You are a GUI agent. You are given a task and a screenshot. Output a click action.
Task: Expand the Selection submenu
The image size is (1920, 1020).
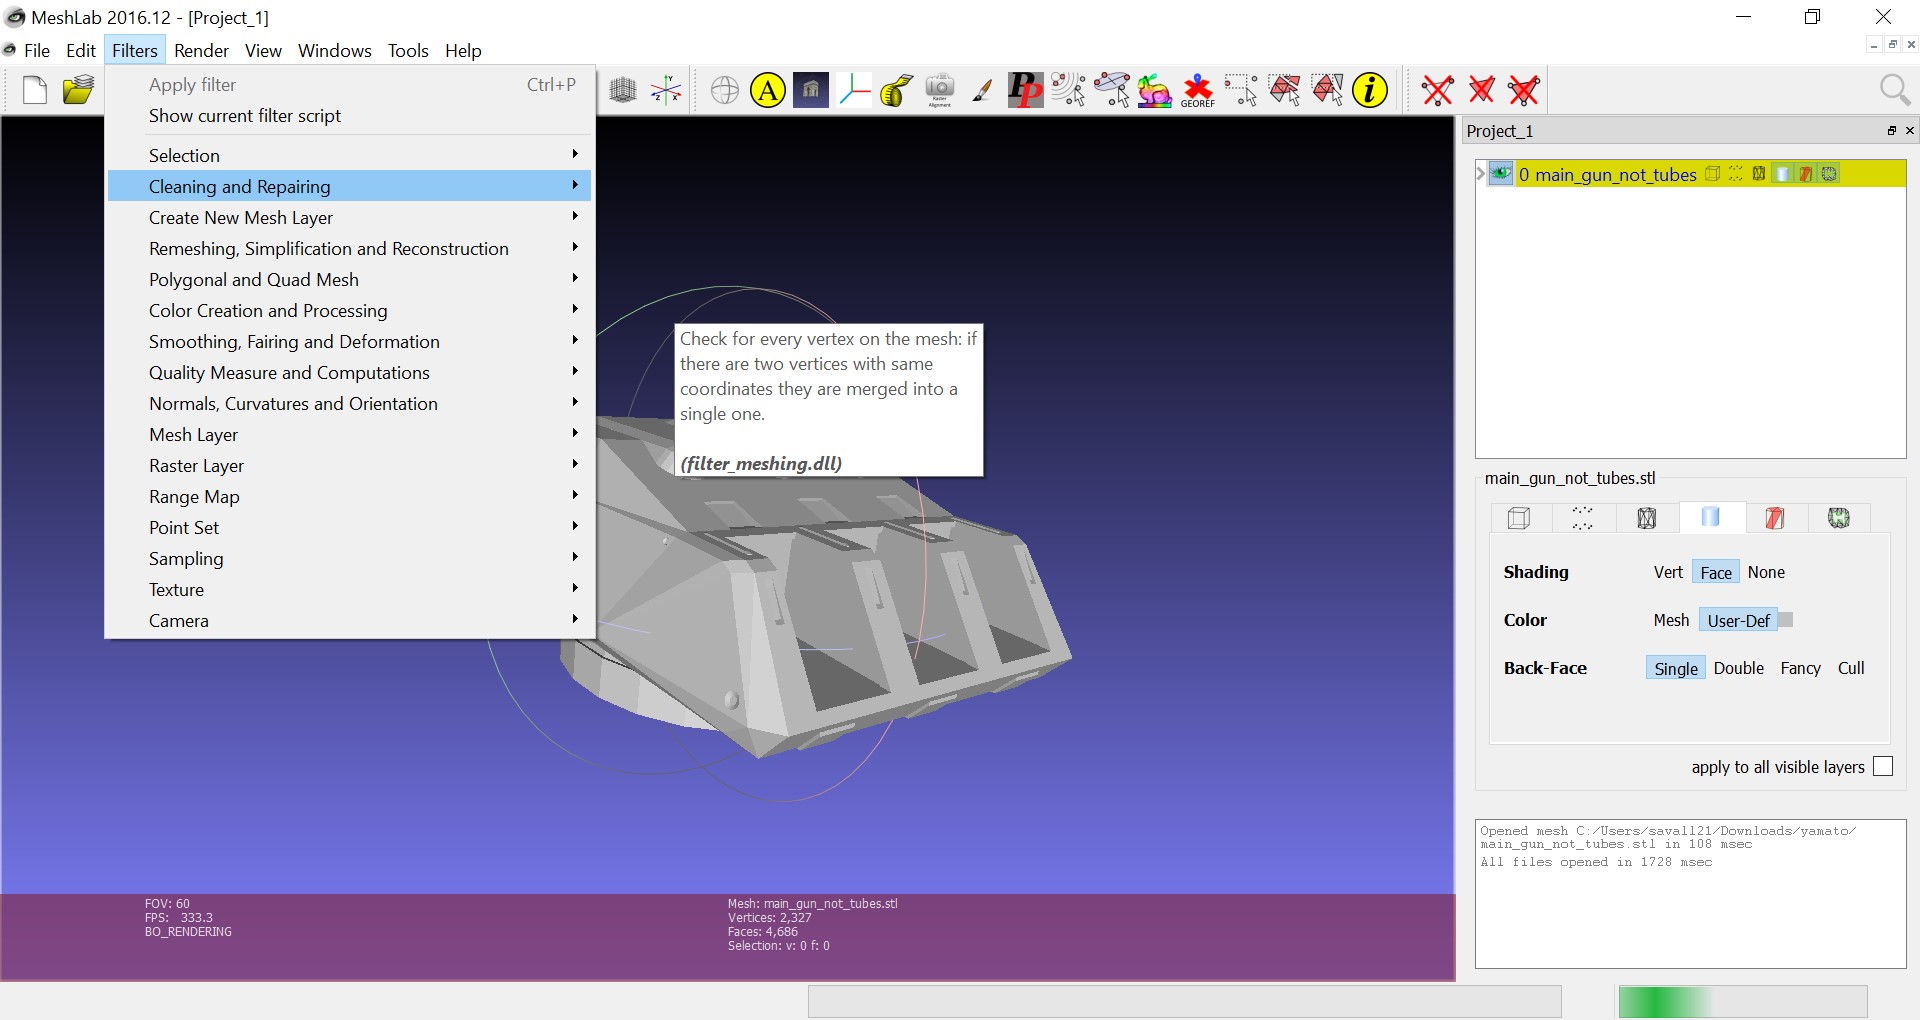(x=349, y=155)
